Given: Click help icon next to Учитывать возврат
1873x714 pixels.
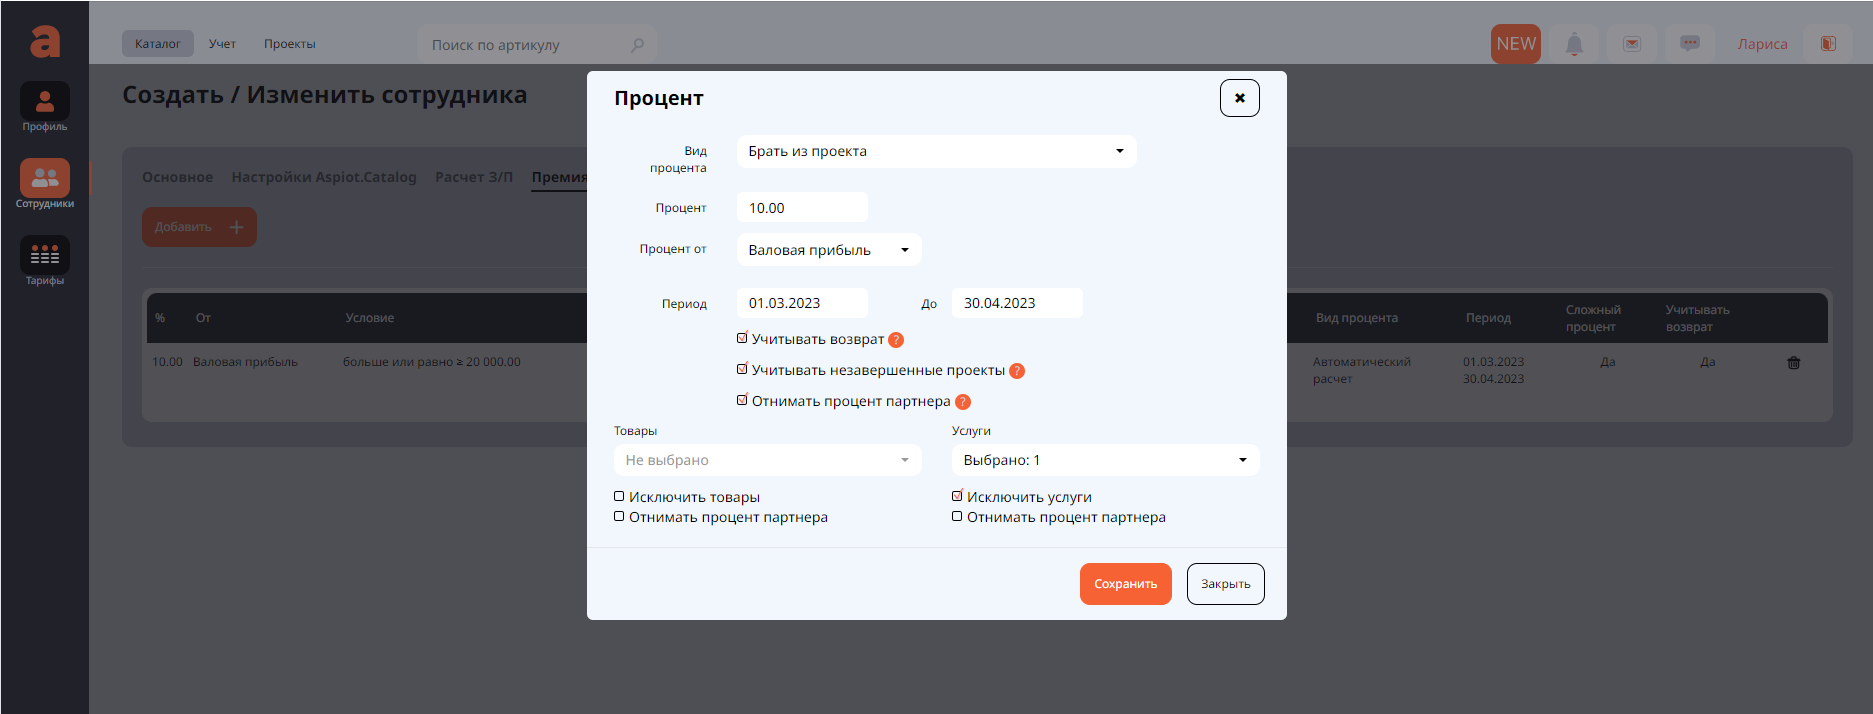Looking at the screenshot, I should click(896, 340).
